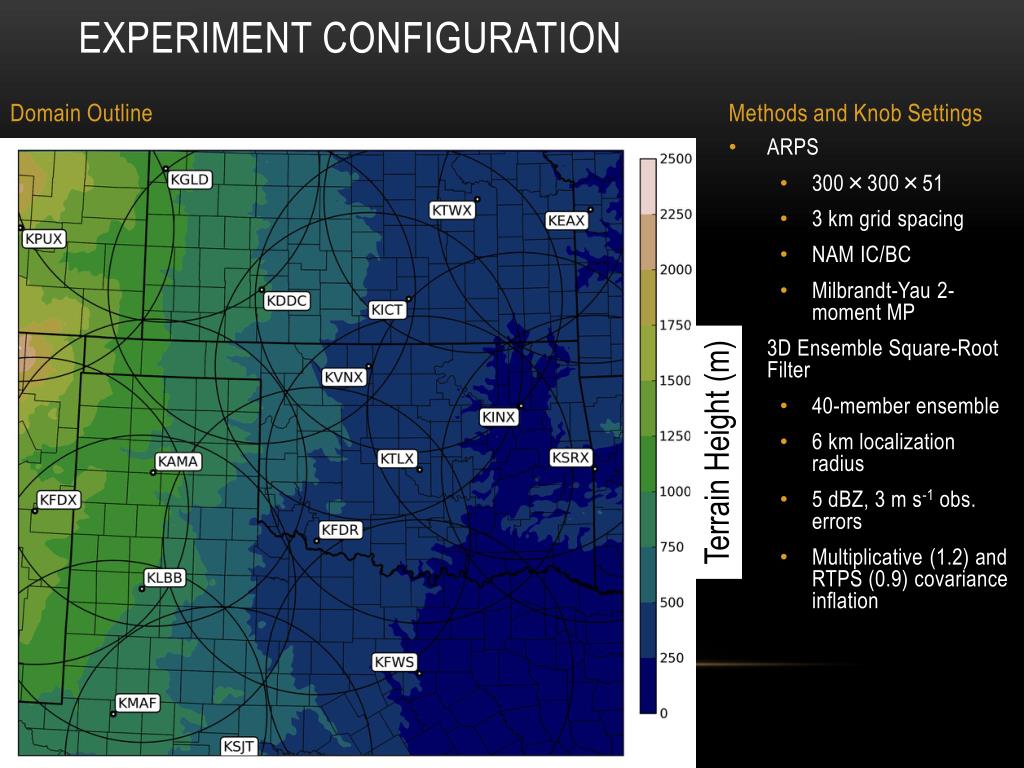The image size is (1024, 768).
Task: Click the KMAF radar label
Action: coord(138,703)
